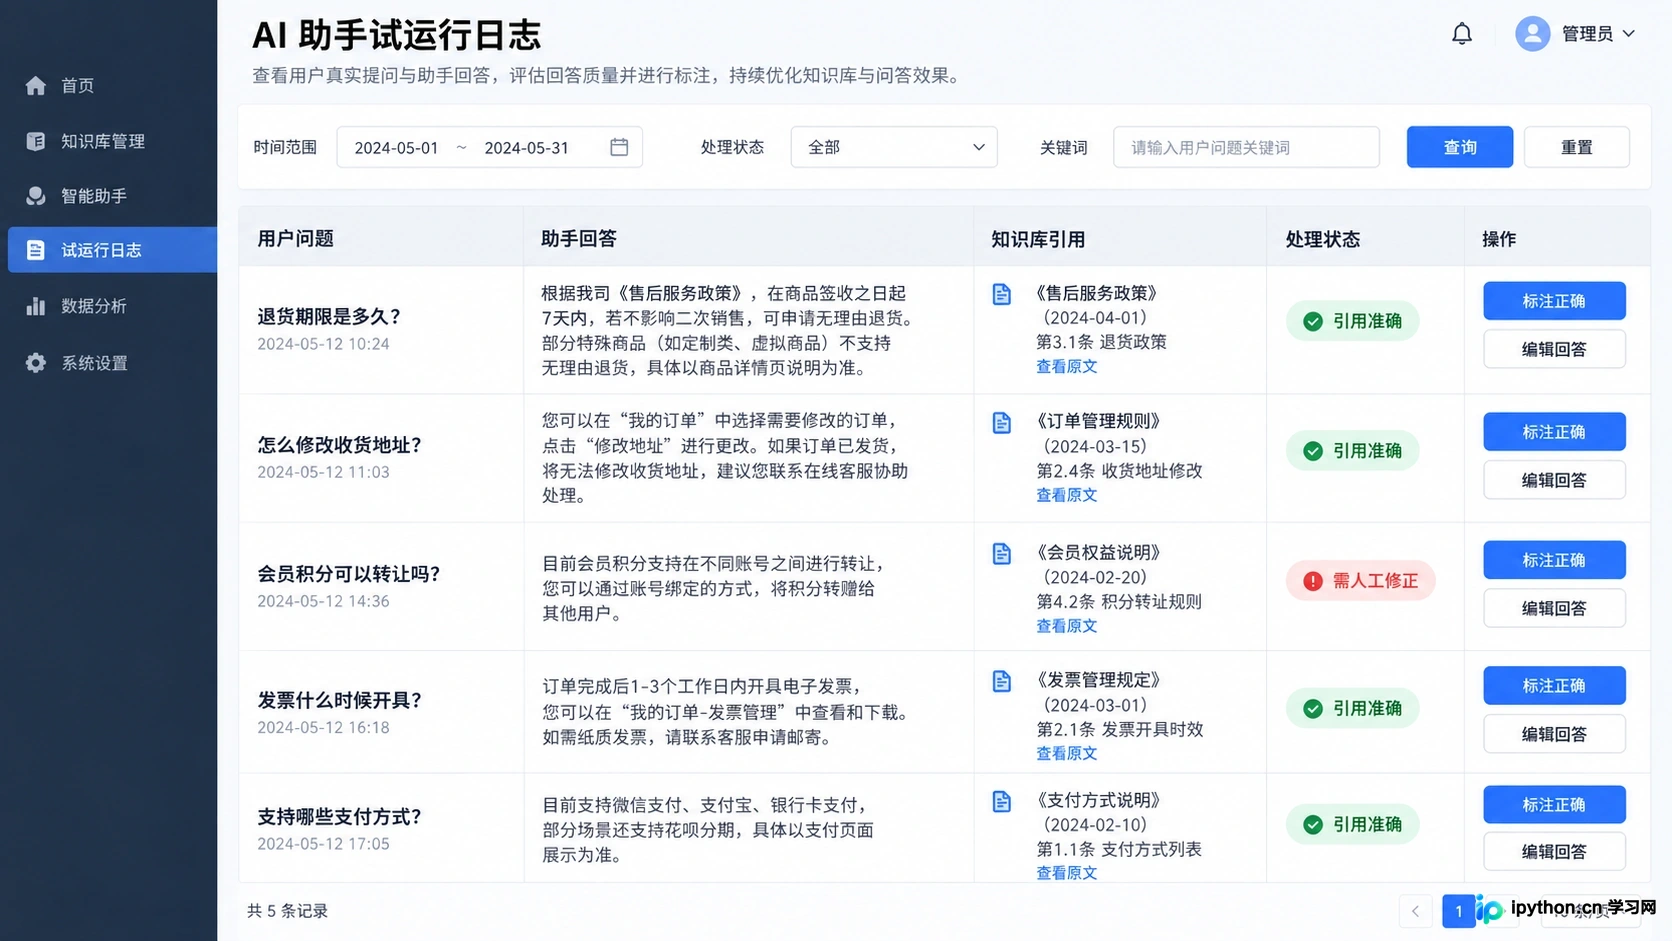Open 查看原文 link under 收货地址修改

click(1066, 495)
